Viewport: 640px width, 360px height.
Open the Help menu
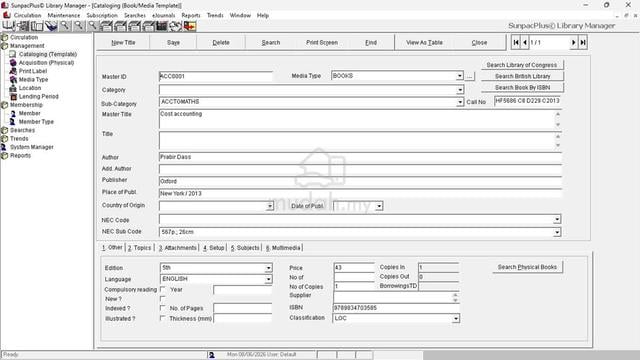(x=263, y=15)
